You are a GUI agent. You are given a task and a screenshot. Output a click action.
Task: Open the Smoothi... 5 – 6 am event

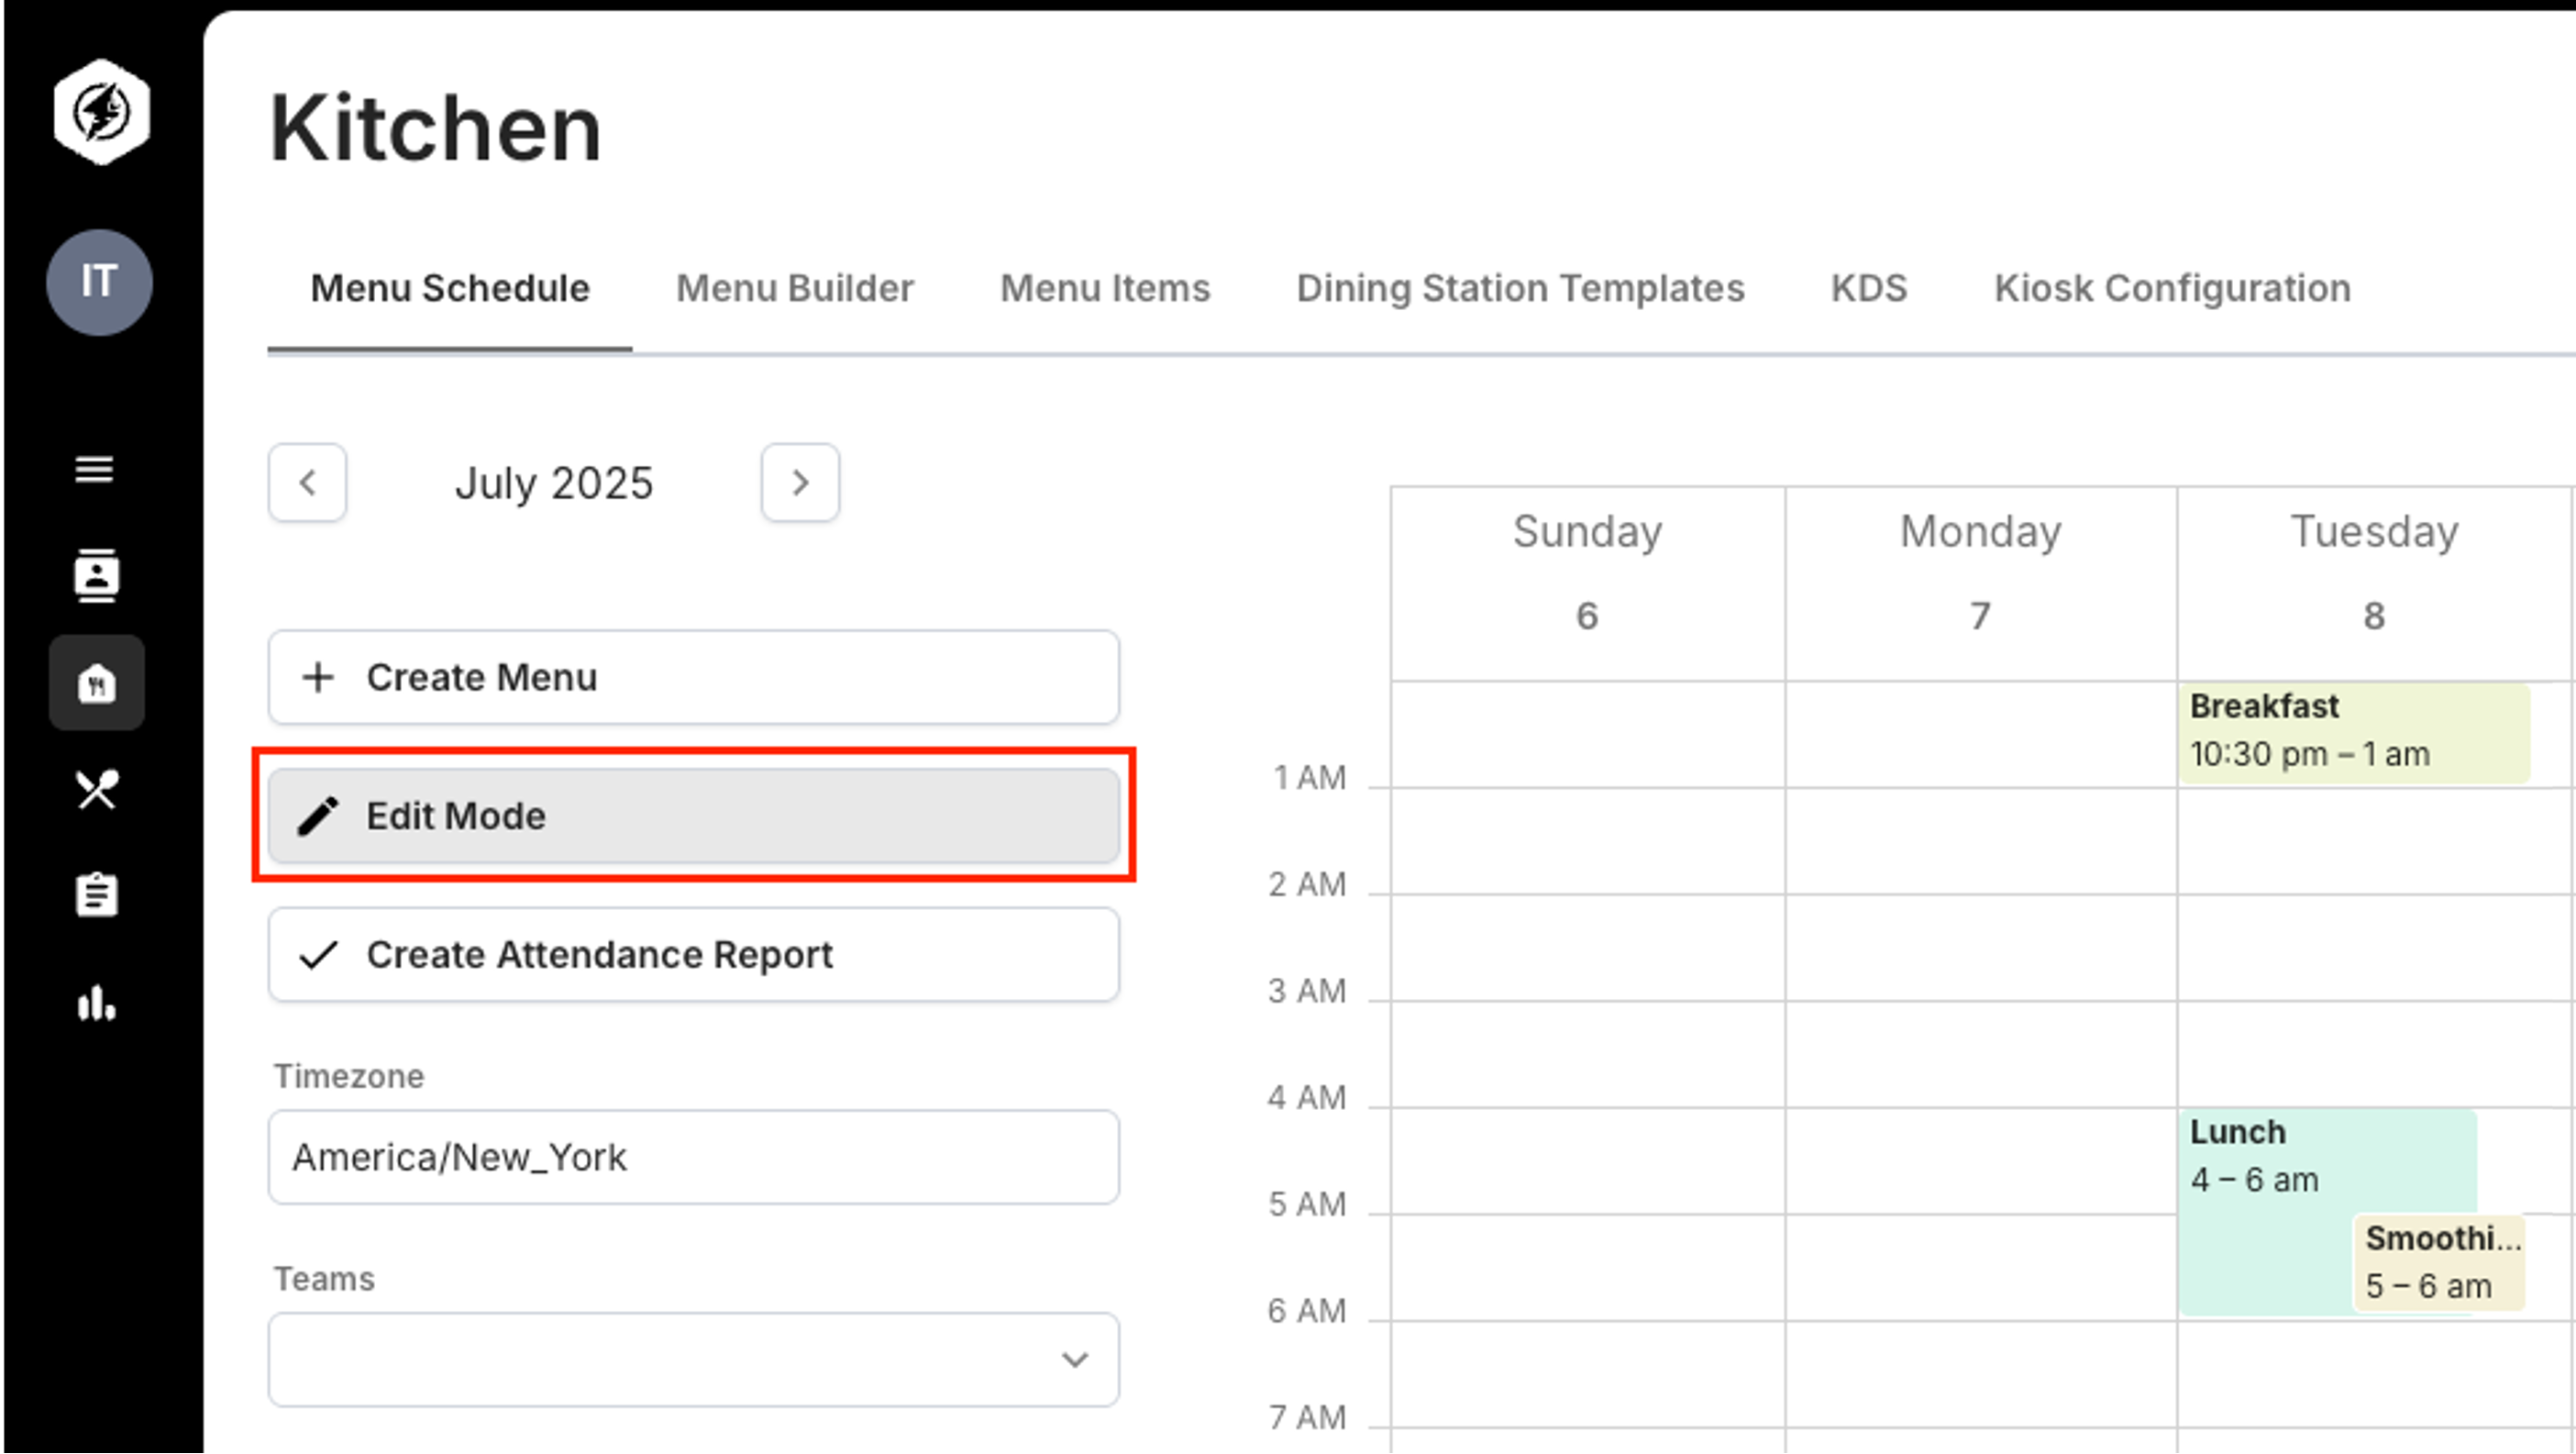coord(2440,1262)
